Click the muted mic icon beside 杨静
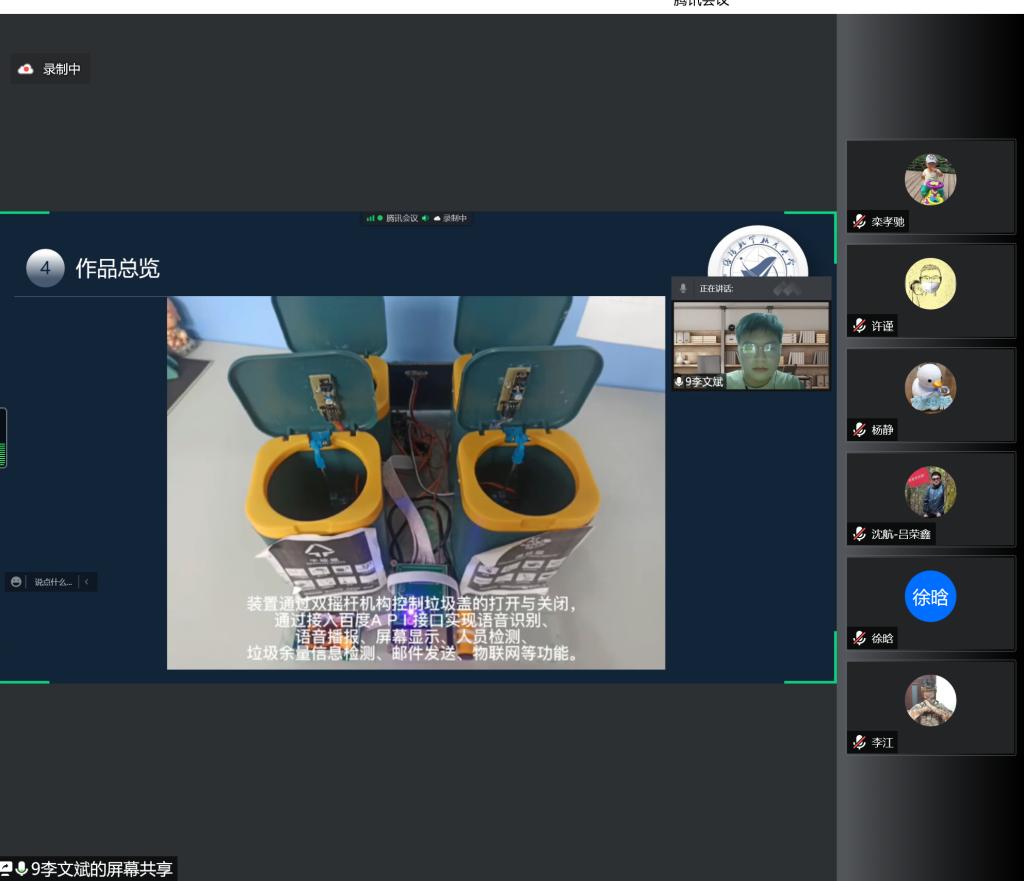The height and width of the screenshot is (881, 1024). point(859,430)
